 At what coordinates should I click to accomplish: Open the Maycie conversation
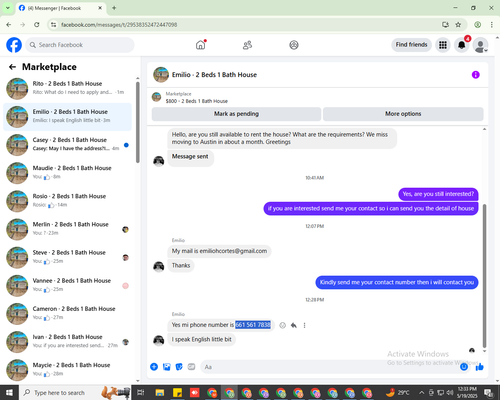[68, 370]
